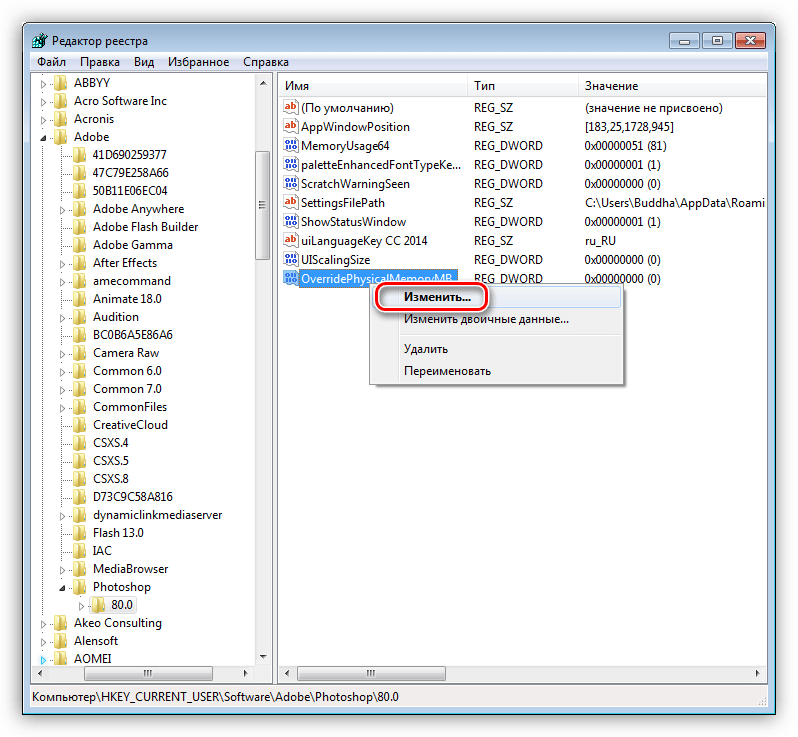Sort by the Значение column header
798x737 pixels.
672,86
